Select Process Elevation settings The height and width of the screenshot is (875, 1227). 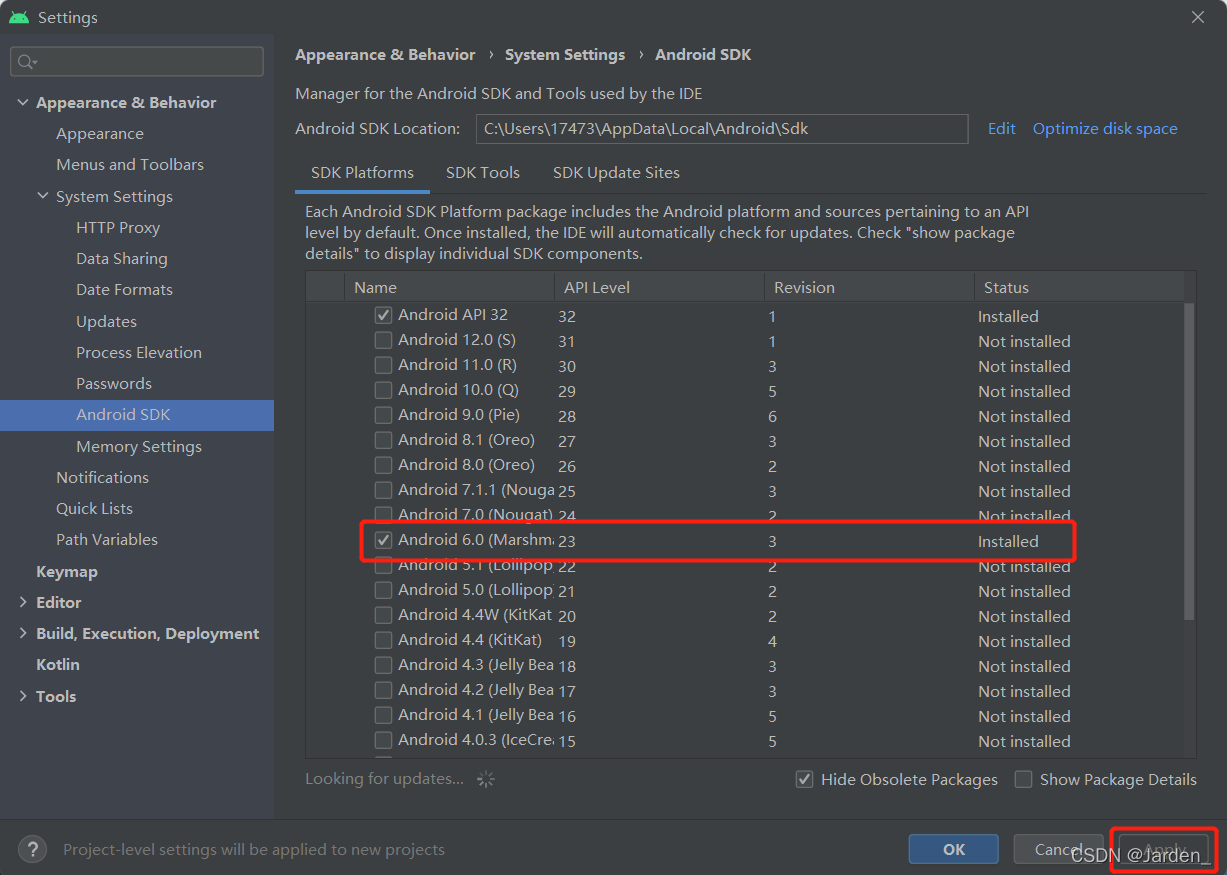(139, 352)
